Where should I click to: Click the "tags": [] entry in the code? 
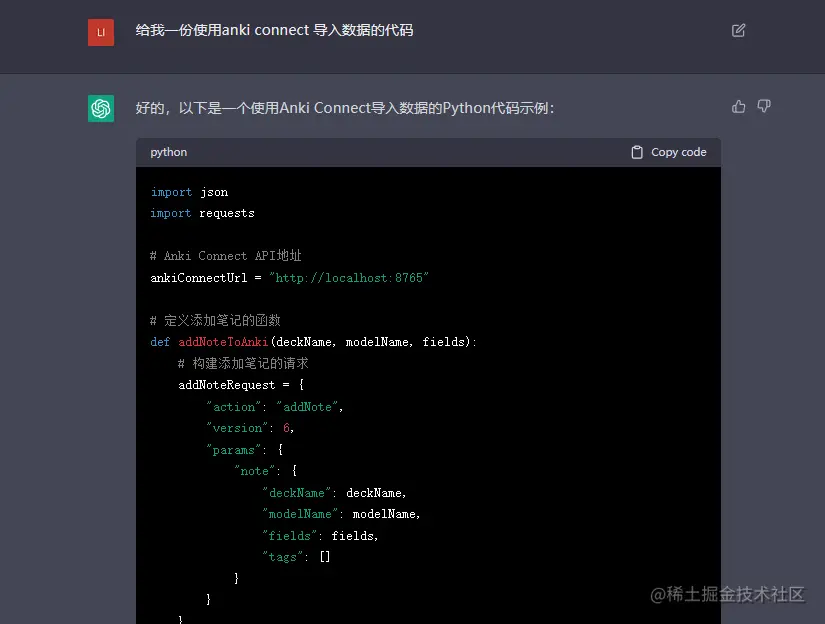(294, 556)
